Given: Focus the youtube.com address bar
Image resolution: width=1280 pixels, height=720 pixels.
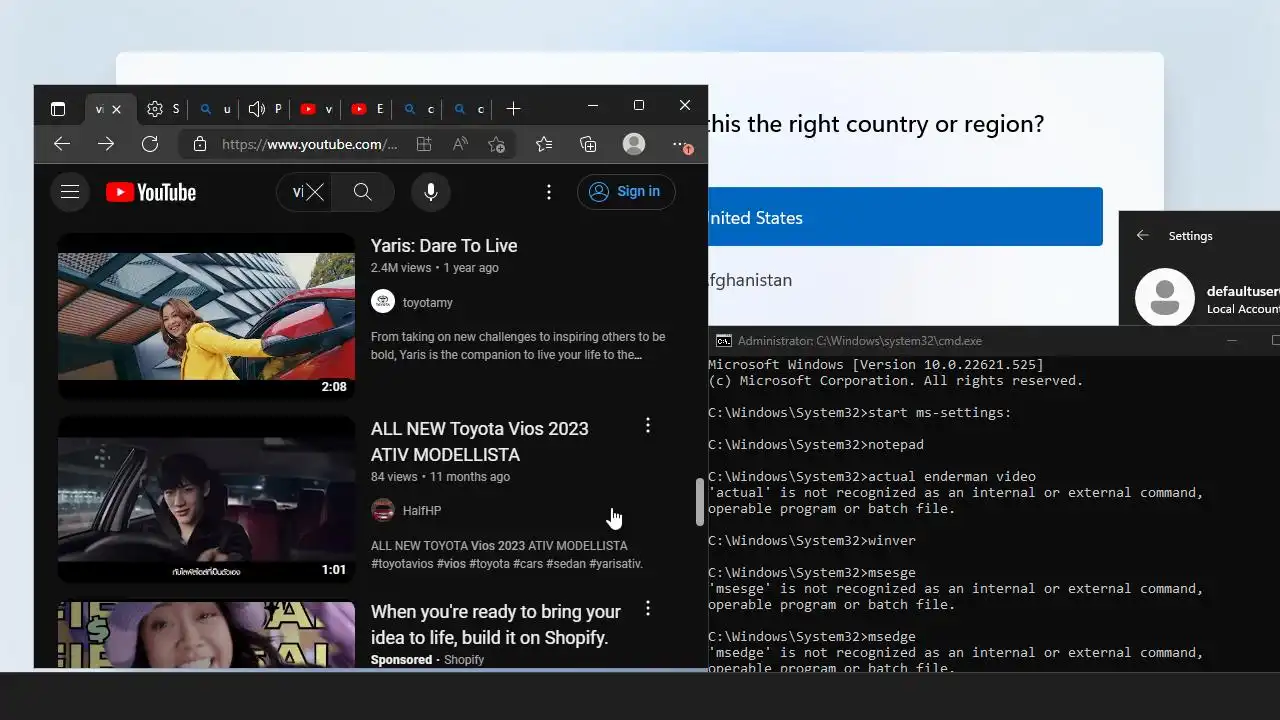Looking at the screenshot, I should point(310,144).
